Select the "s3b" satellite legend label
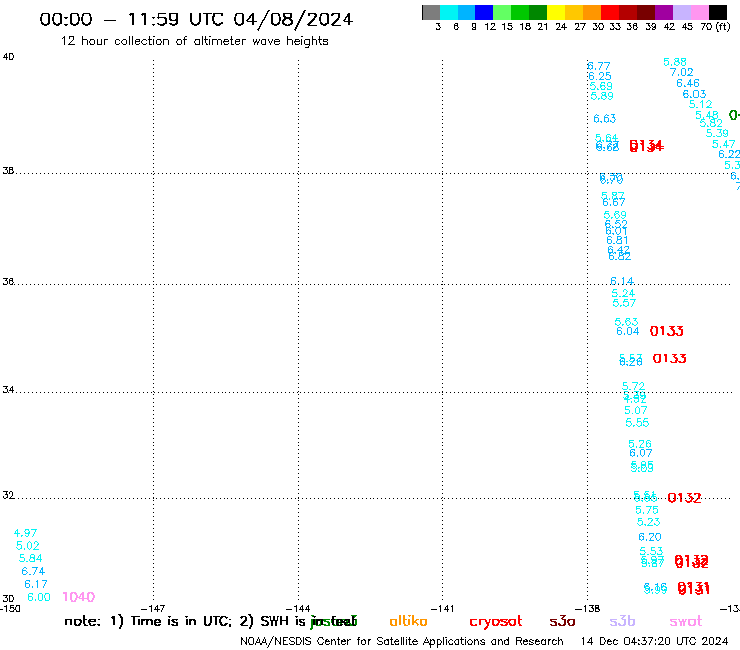 pyautogui.click(x=622, y=621)
